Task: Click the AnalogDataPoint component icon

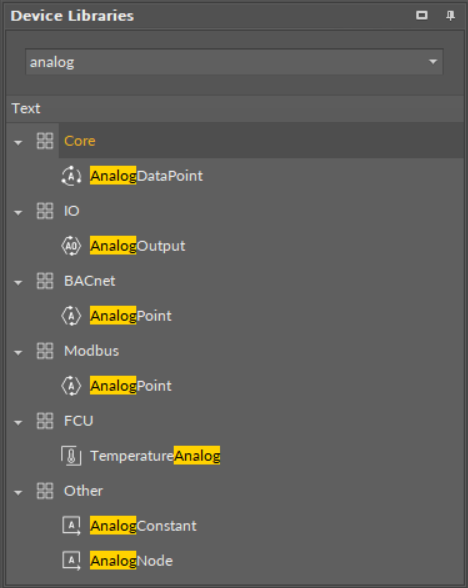Action: (71, 176)
